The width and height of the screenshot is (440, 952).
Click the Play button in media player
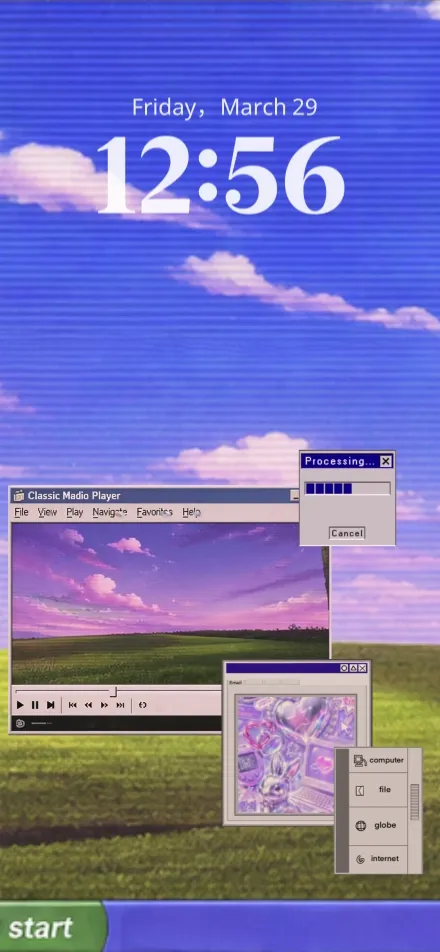point(20,705)
